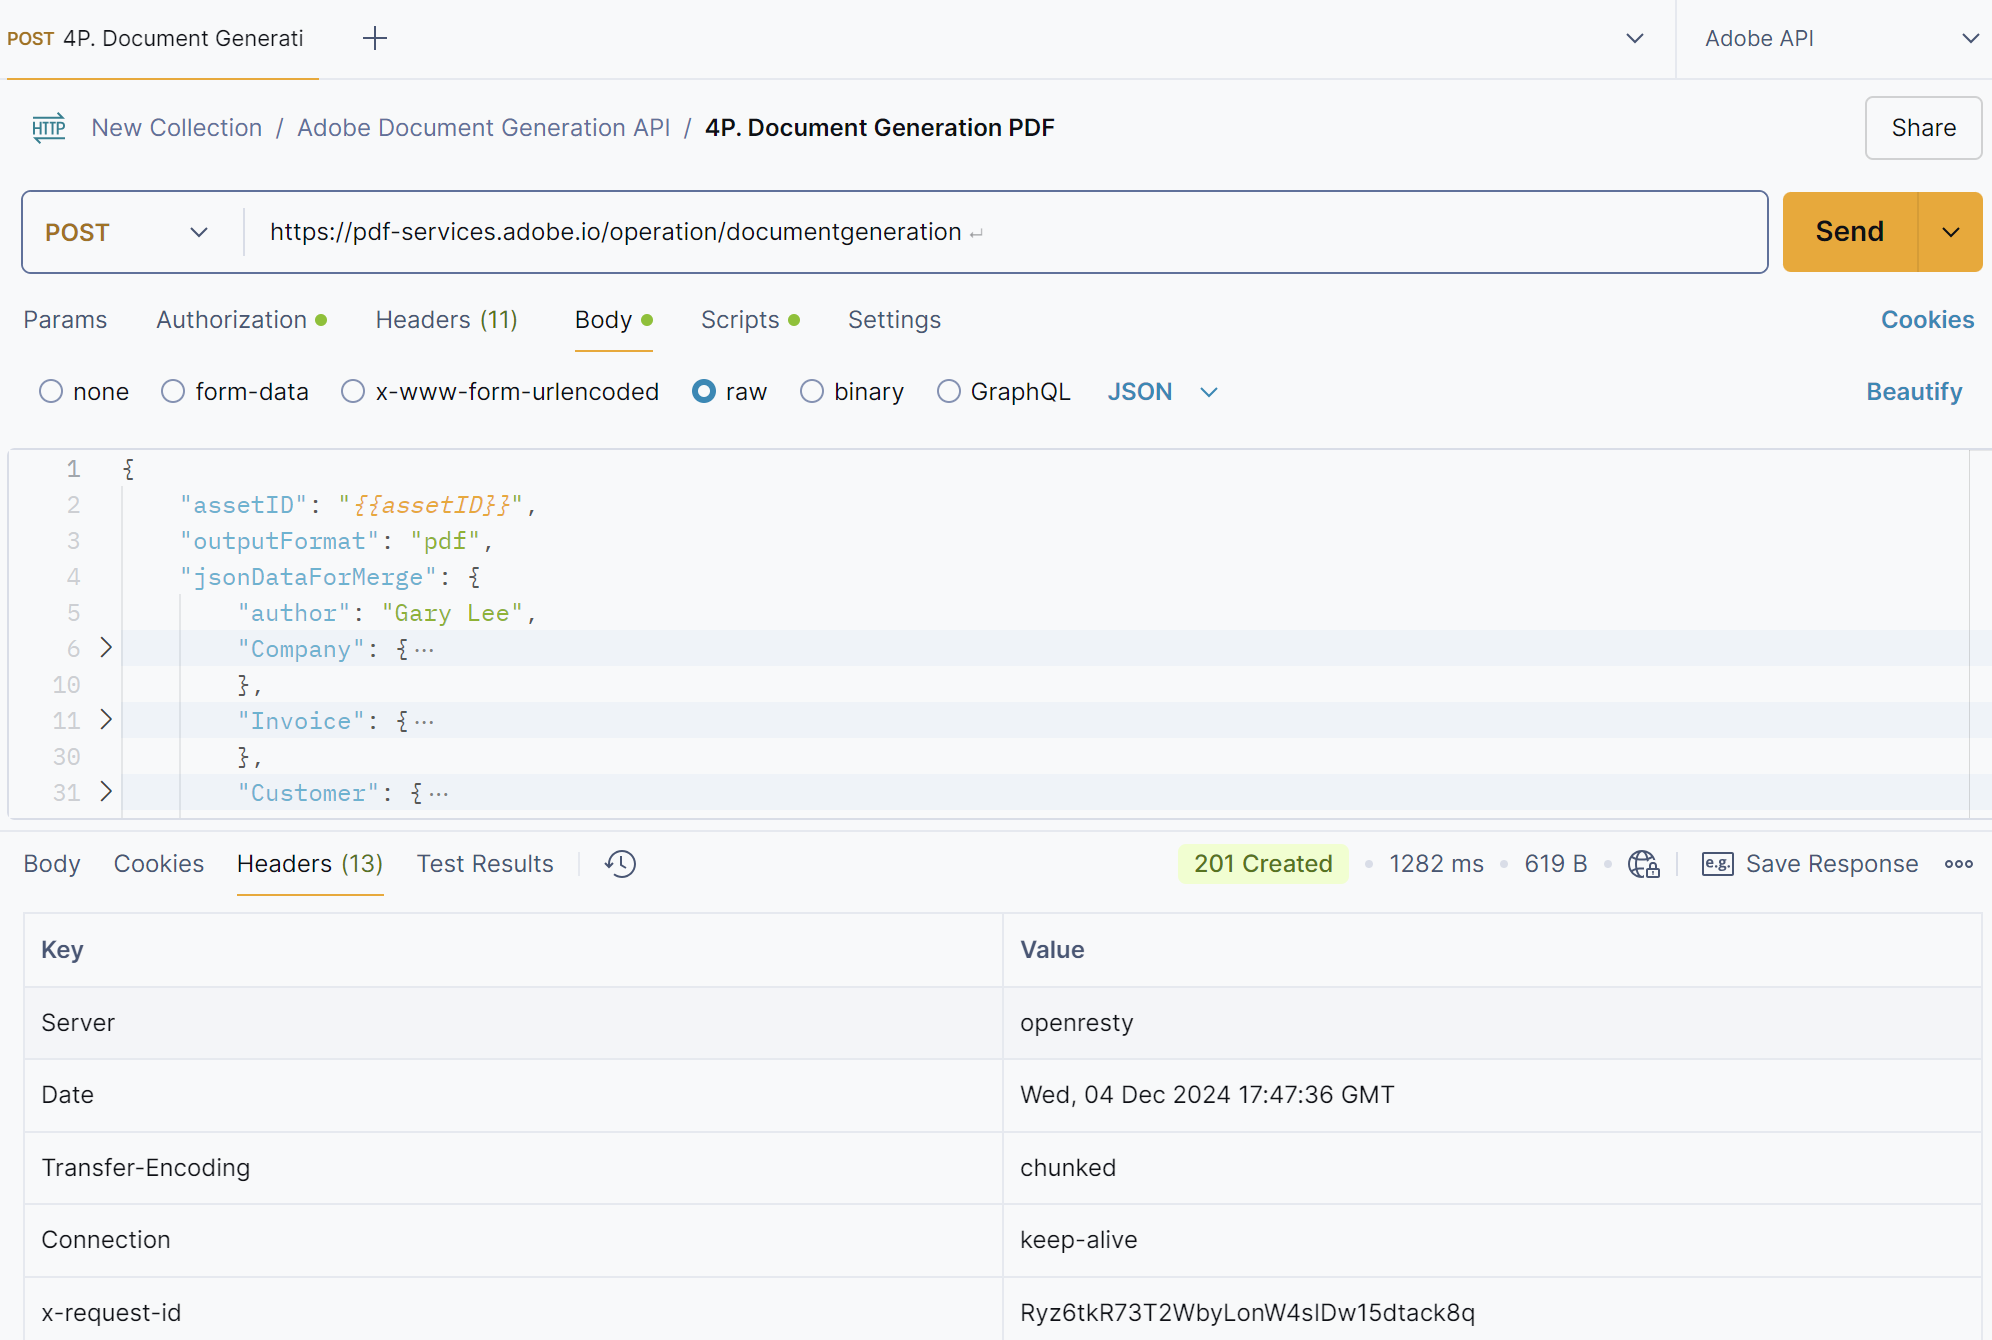1992x1340 pixels.
Task: Switch to the Authorization tab
Action: [232, 319]
